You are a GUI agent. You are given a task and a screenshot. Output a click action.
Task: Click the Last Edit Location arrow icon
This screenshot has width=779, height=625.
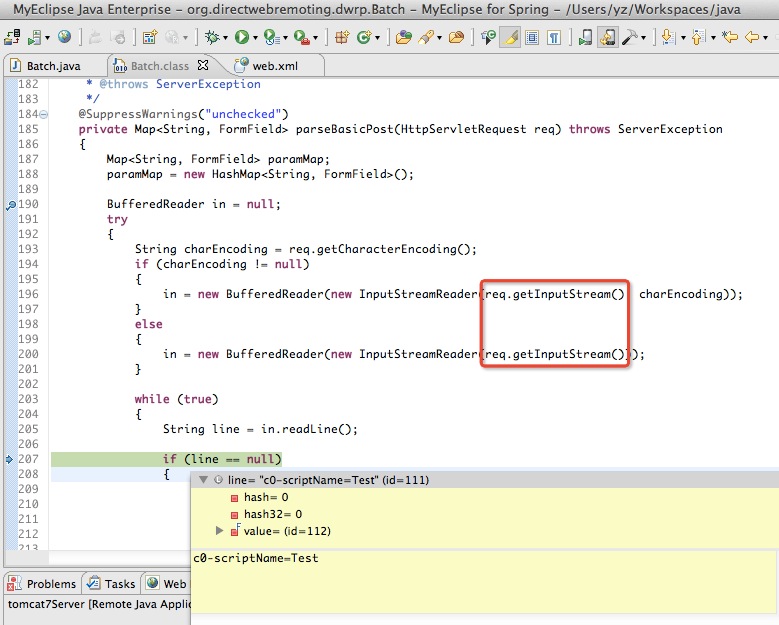730,37
